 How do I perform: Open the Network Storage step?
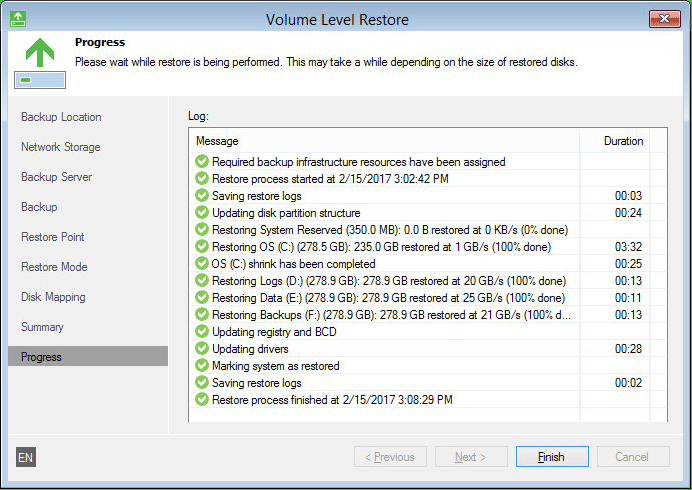point(60,147)
